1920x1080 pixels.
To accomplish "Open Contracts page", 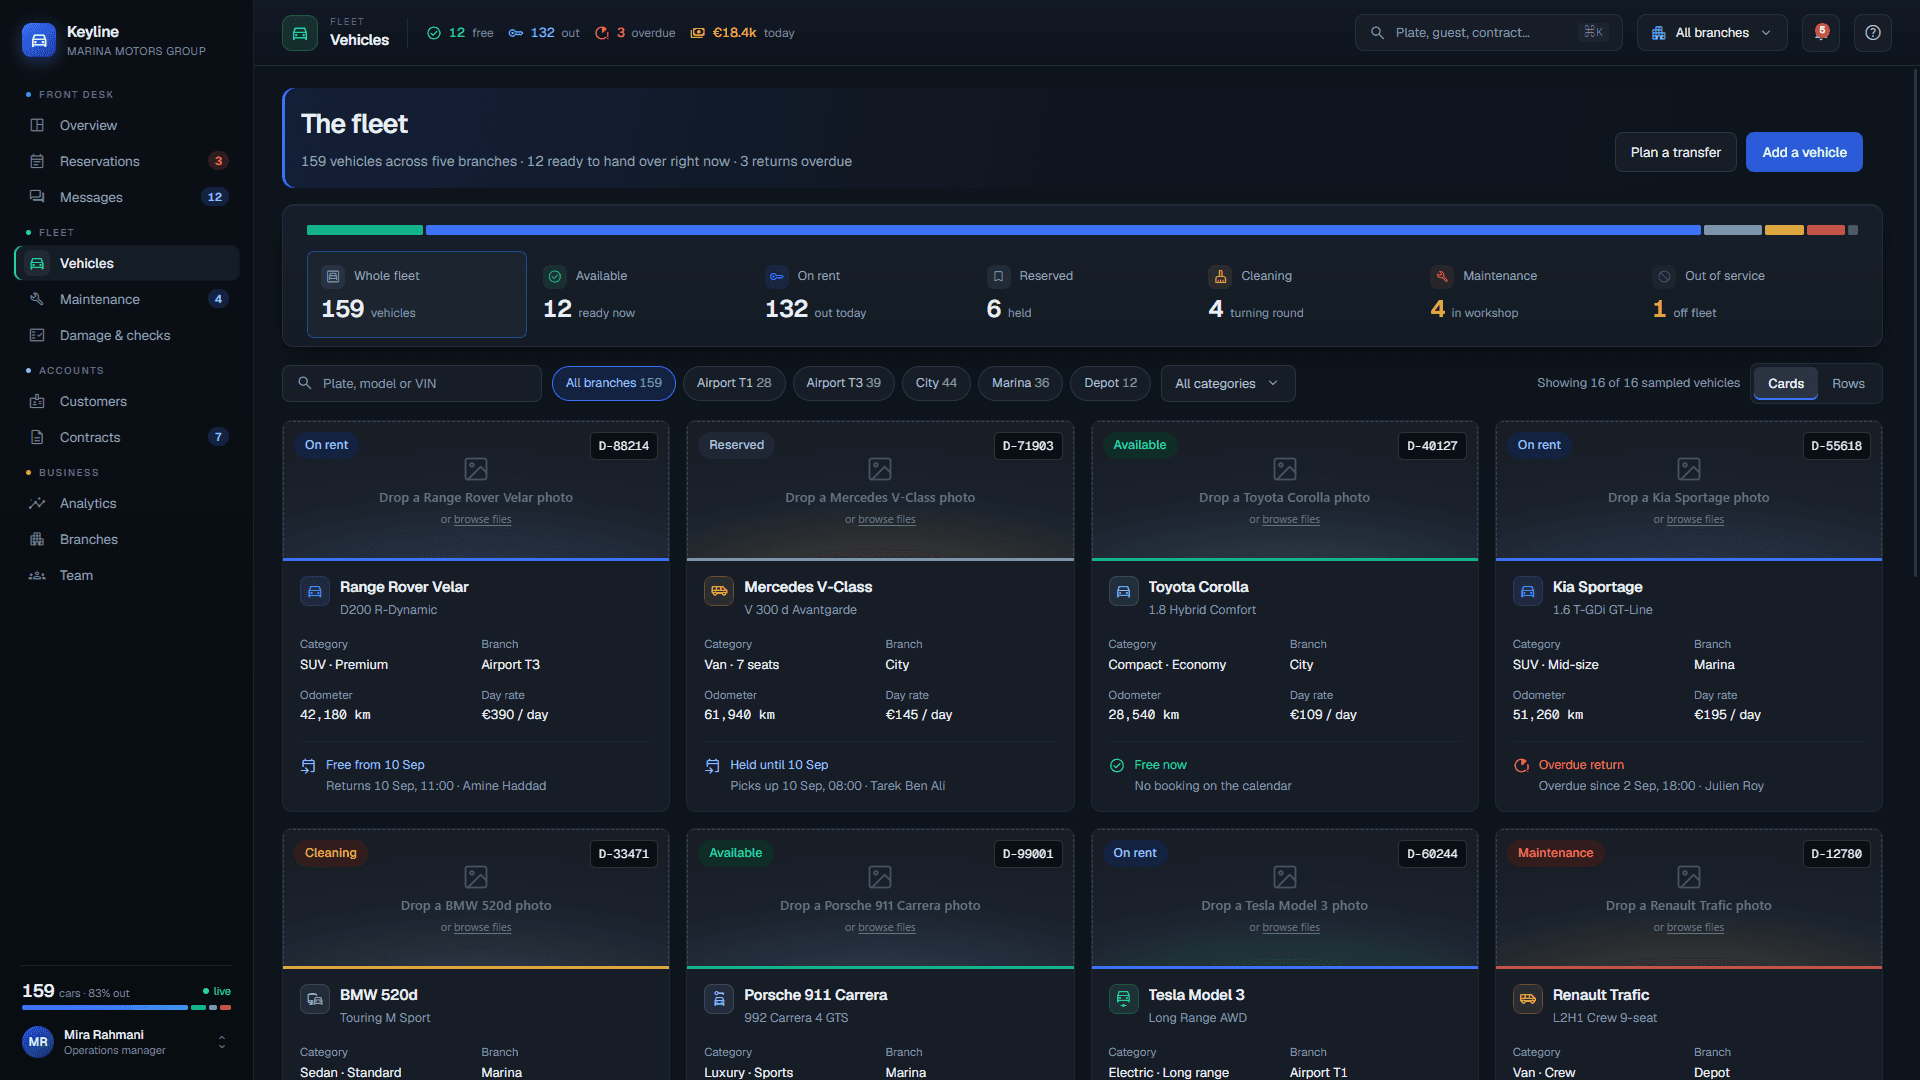I will [x=127, y=437].
